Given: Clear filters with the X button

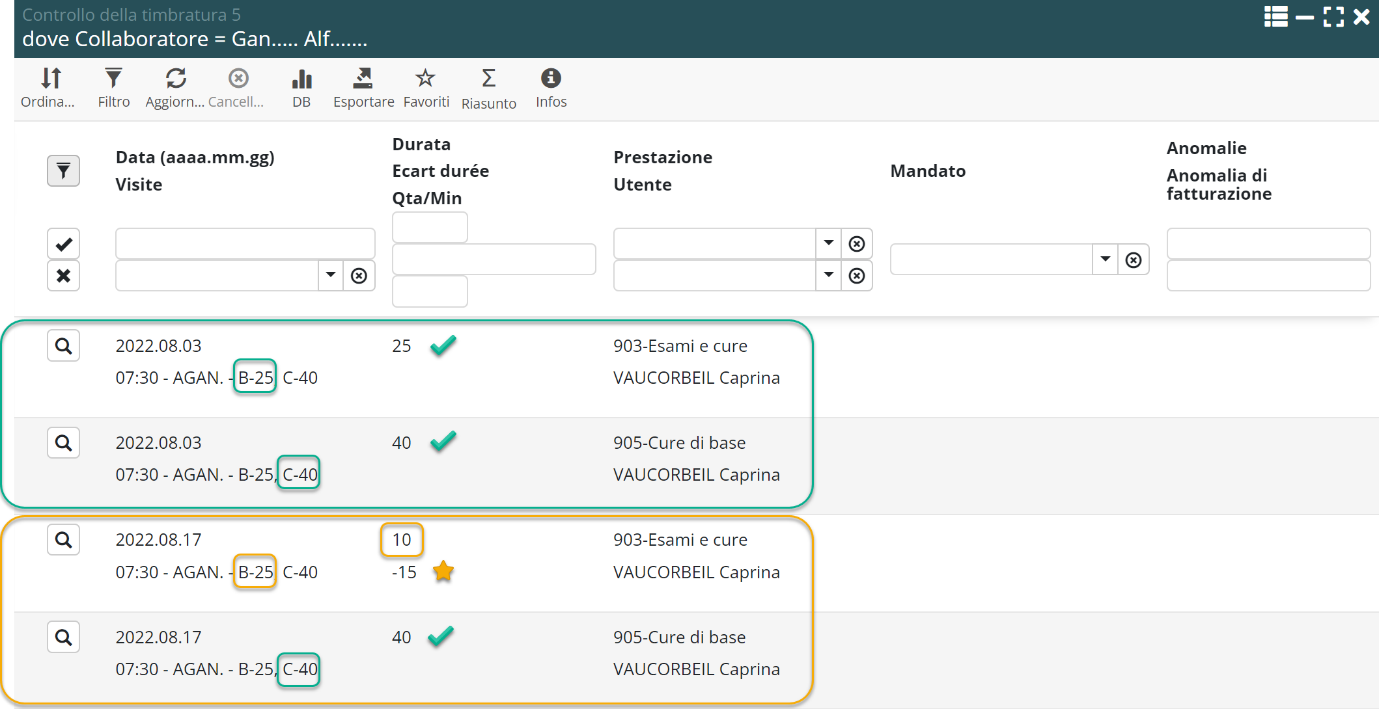Looking at the screenshot, I should [x=63, y=275].
